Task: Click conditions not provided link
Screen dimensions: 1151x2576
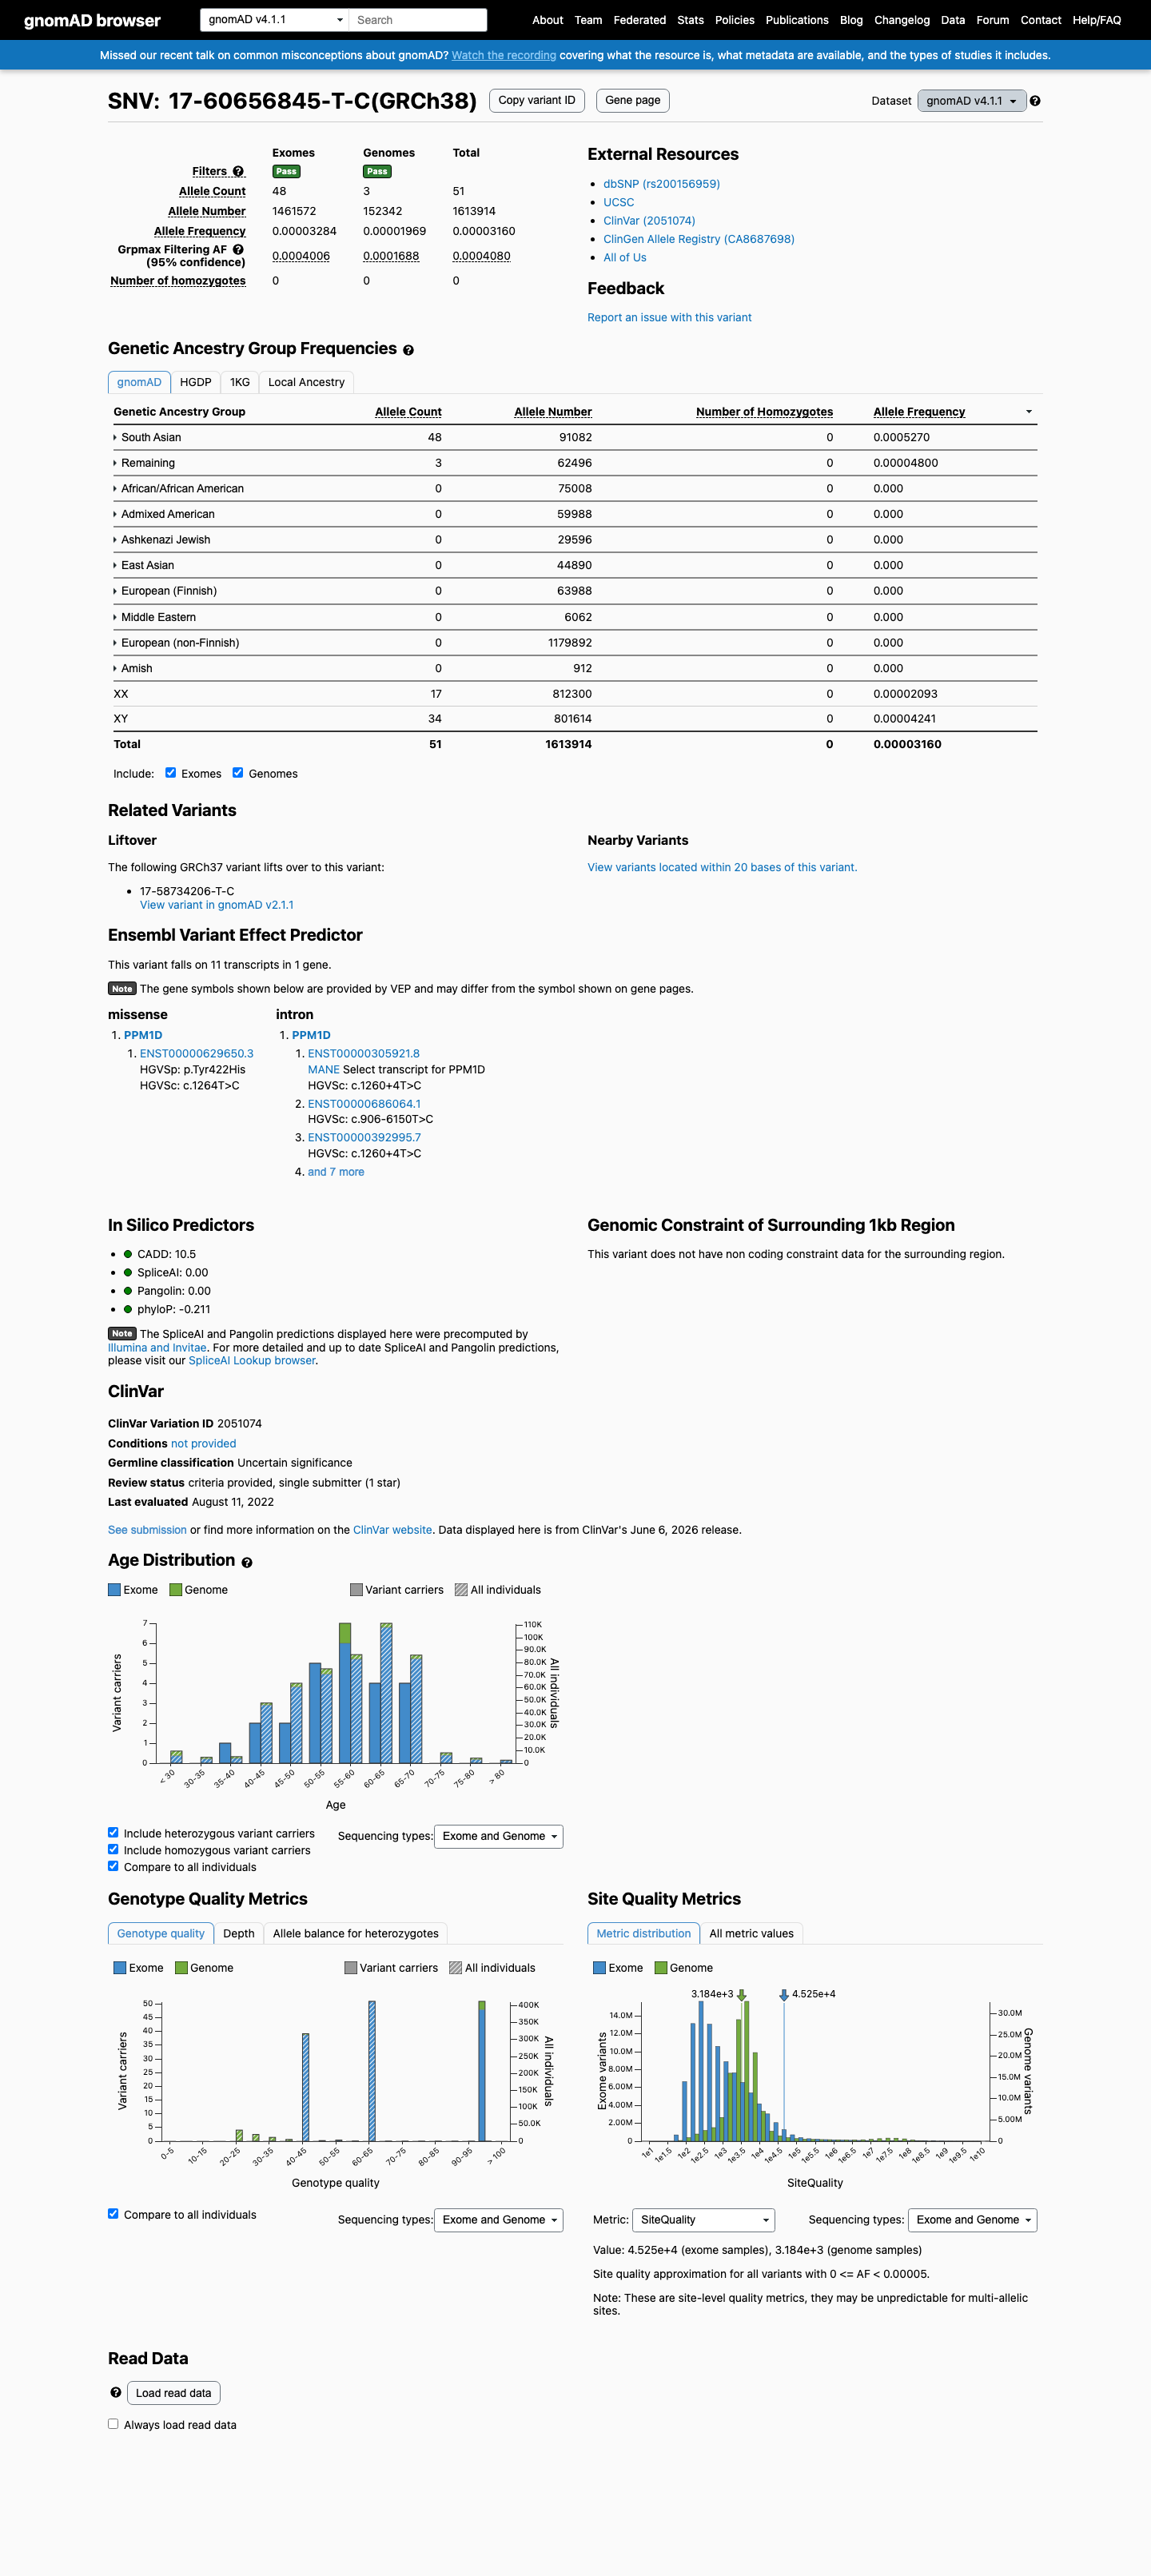Action: (203, 1444)
